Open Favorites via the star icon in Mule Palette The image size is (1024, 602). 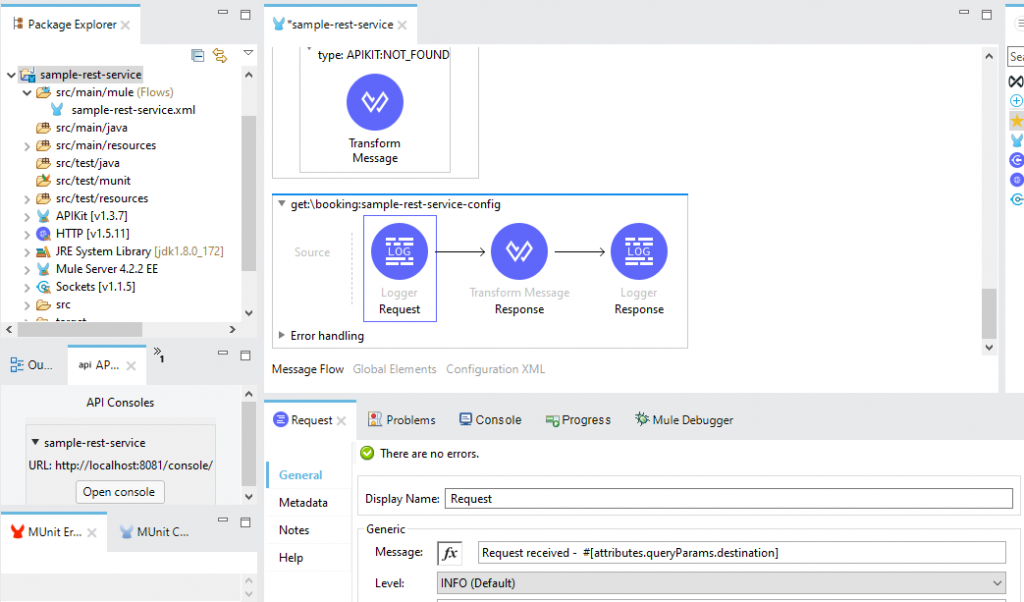click(1016, 120)
